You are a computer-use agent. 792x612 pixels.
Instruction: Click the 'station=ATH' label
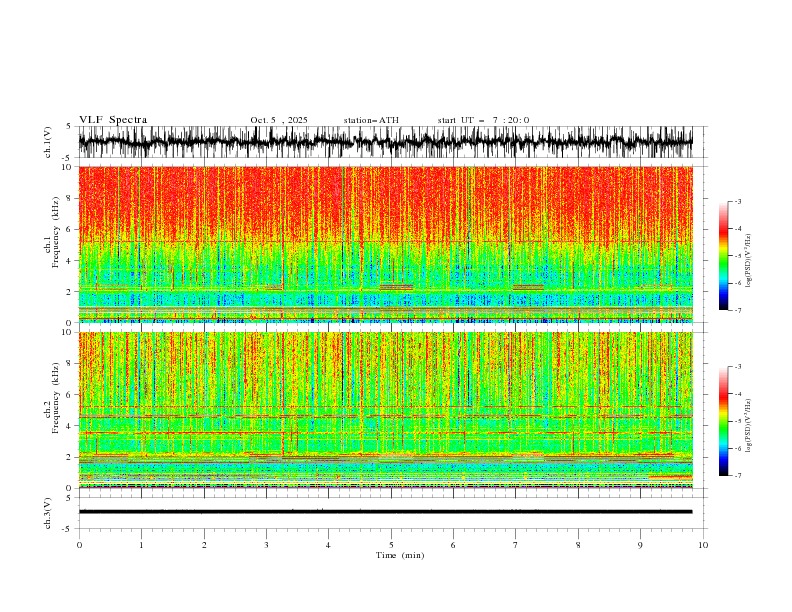coord(371,120)
